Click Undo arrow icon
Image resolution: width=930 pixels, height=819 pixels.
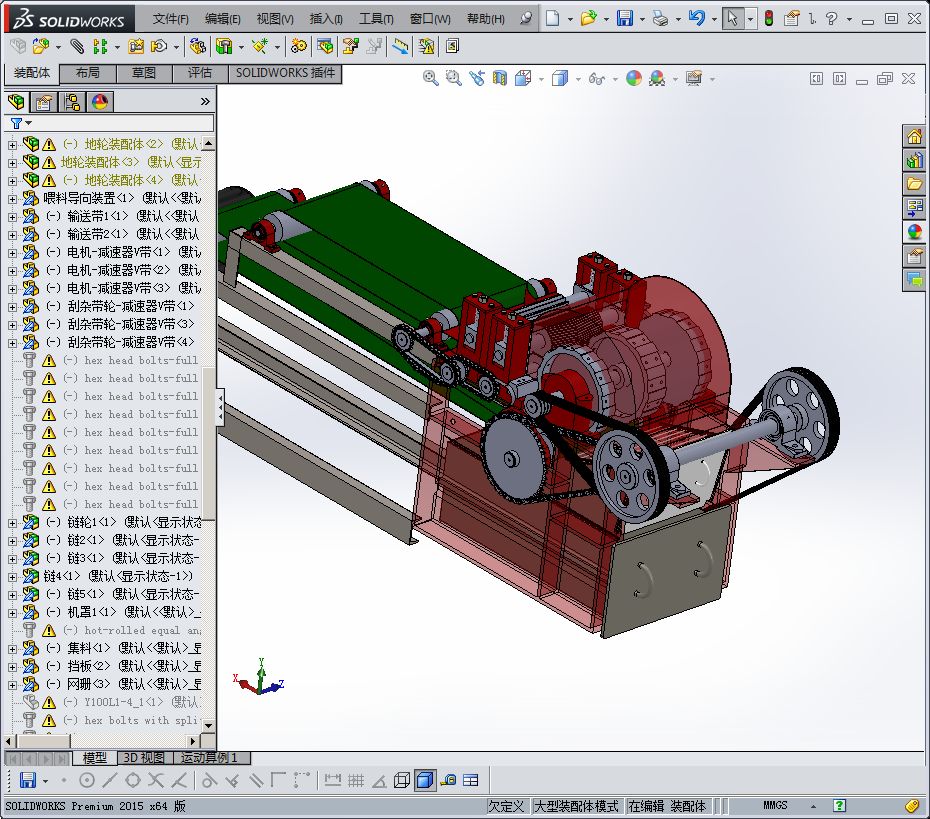click(696, 18)
